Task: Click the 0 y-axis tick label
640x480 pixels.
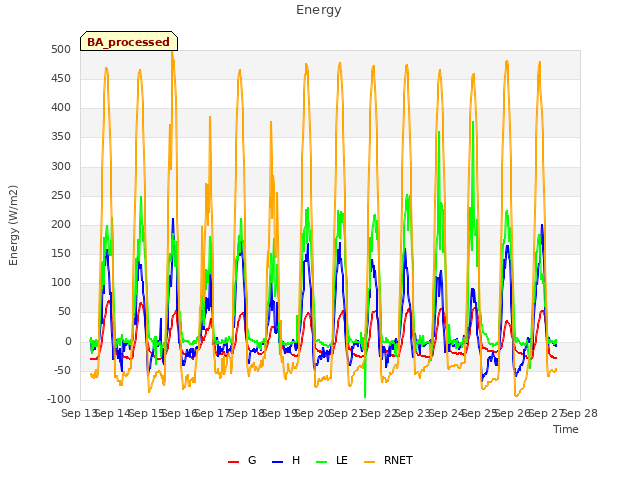Action: 68,341
